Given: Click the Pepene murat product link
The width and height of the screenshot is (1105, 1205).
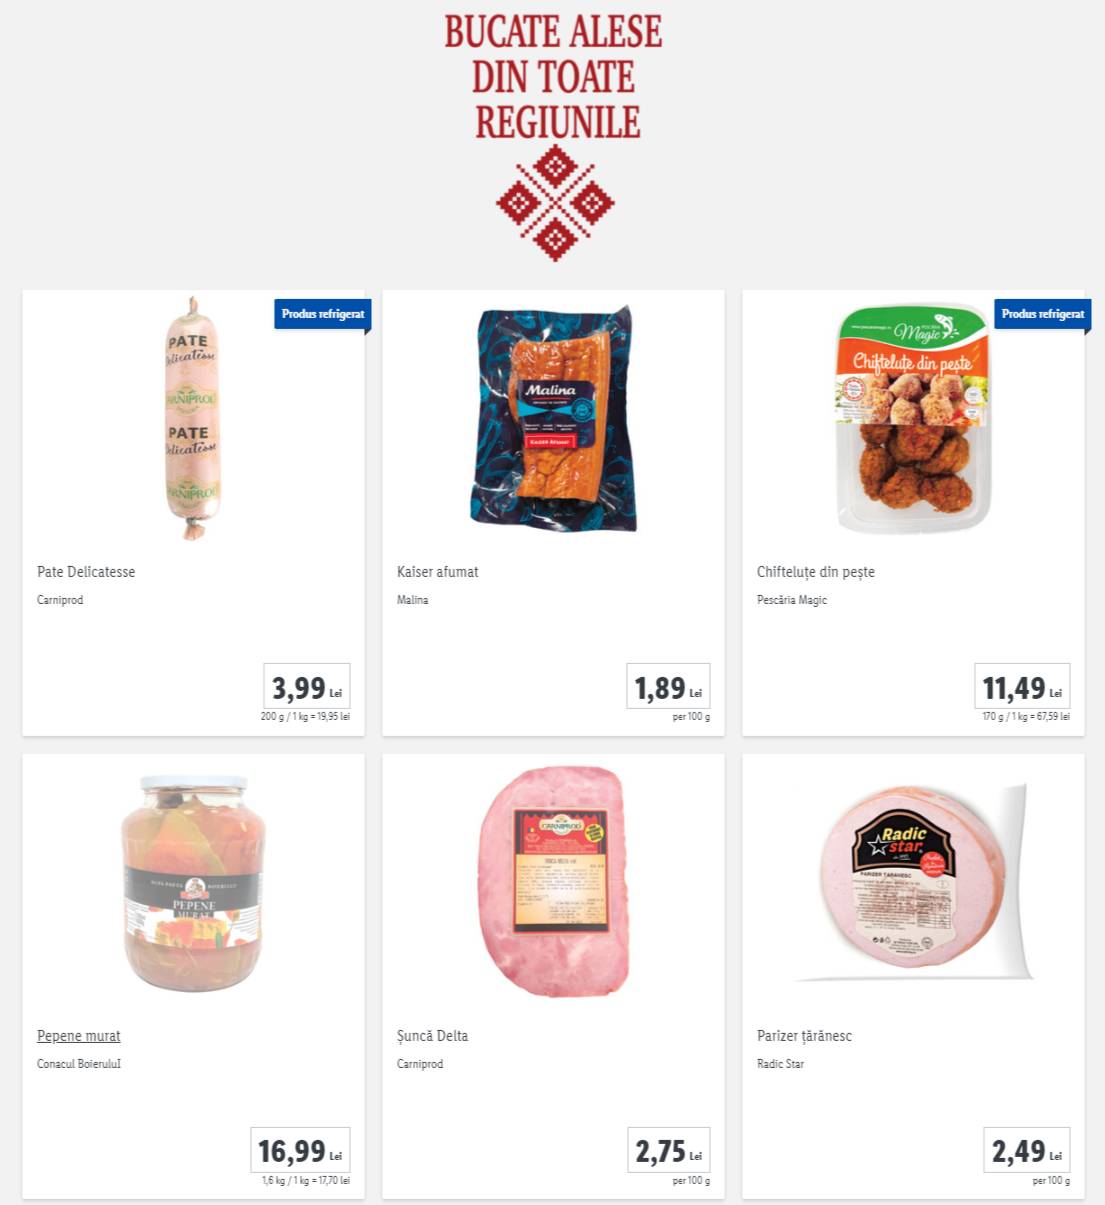Looking at the screenshot, I should click(79, 1036).
